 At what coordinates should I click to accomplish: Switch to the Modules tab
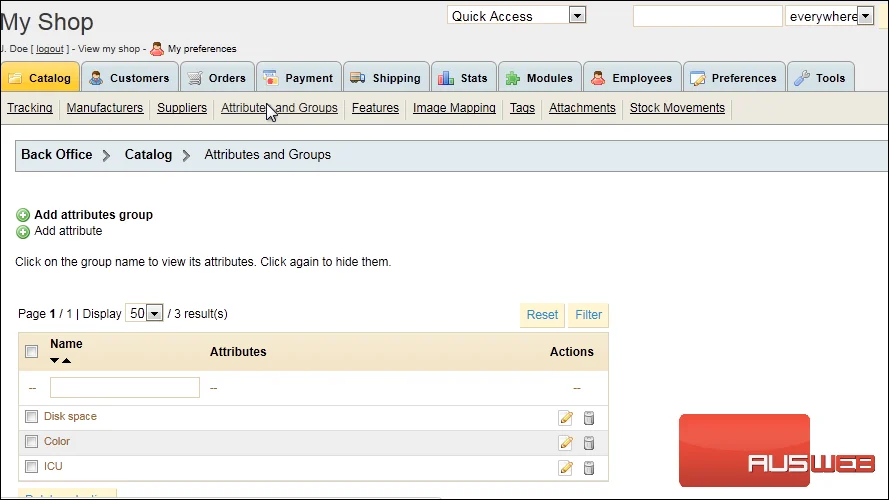540,78
